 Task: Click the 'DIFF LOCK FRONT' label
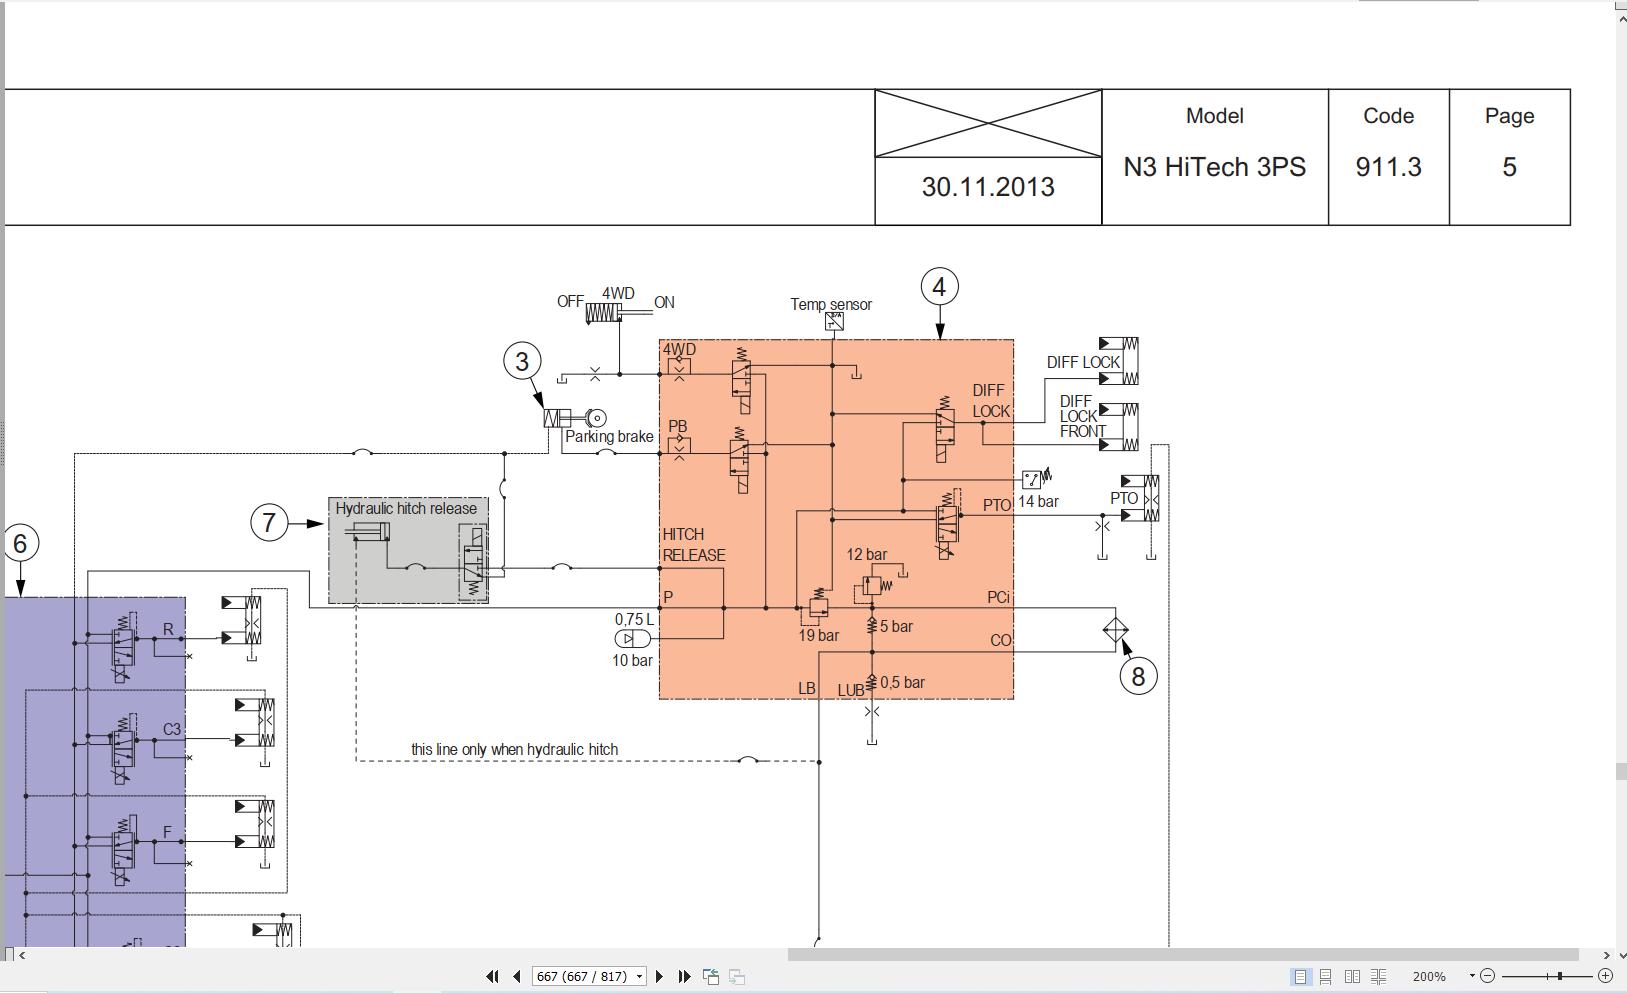tap(1083, 417)
